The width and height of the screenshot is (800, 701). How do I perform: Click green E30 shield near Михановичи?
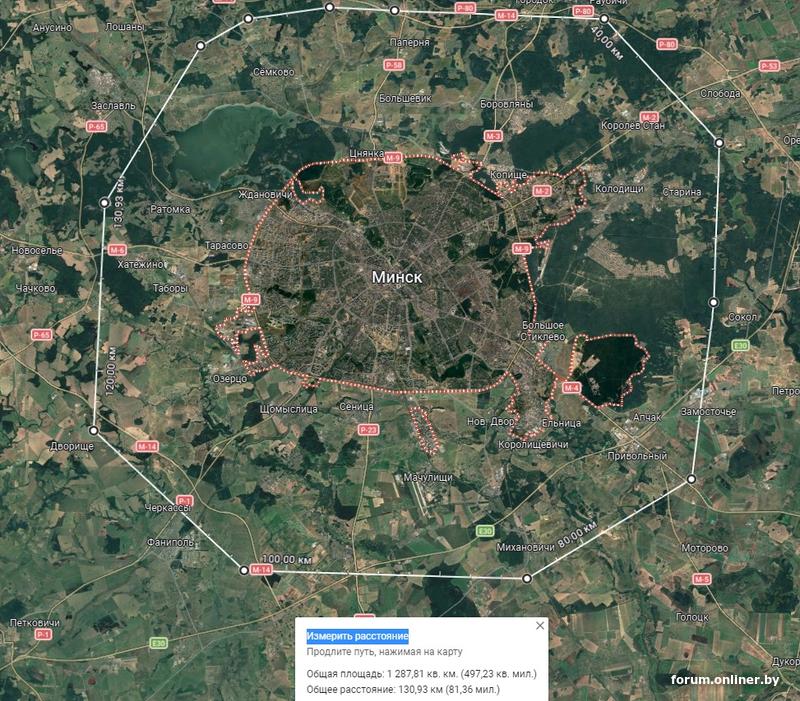click(x=485, y=531)
